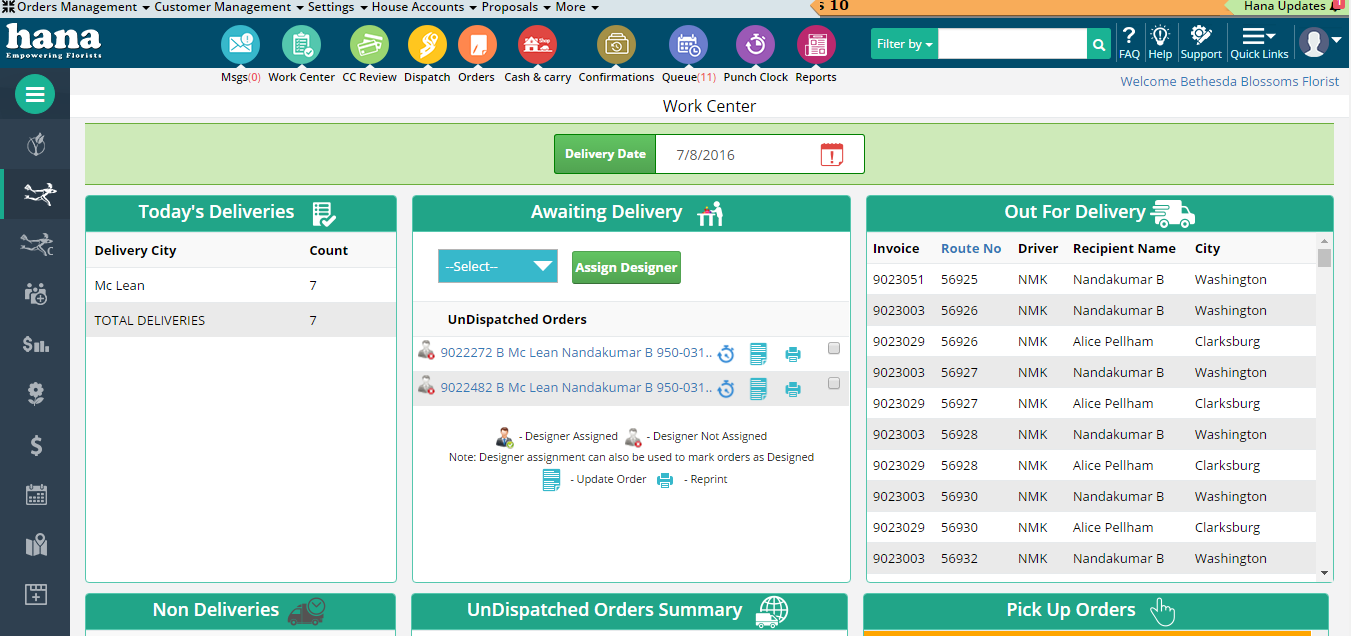Open the Filter by dropdown

tap(904, 44)
